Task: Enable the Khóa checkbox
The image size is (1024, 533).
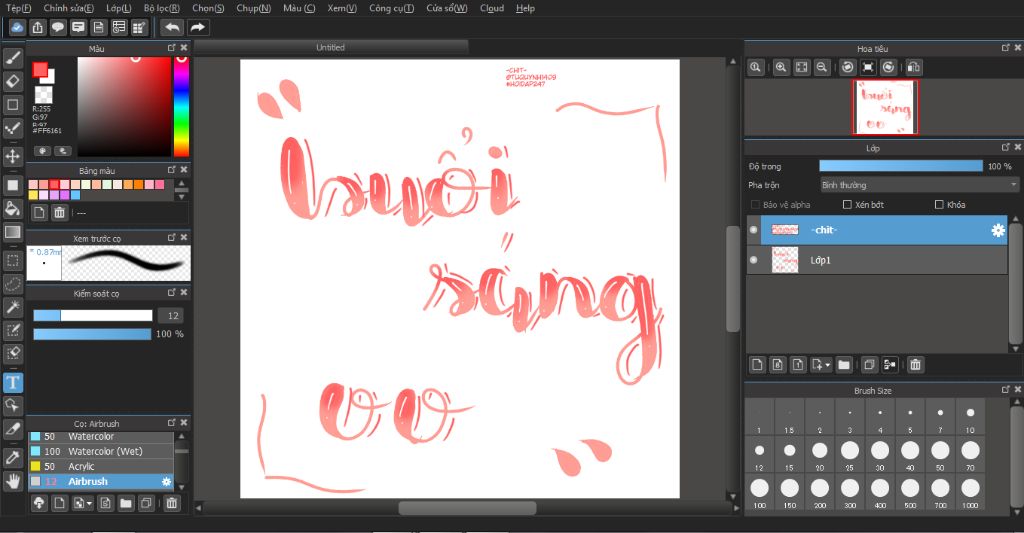Action: point(939,204)
